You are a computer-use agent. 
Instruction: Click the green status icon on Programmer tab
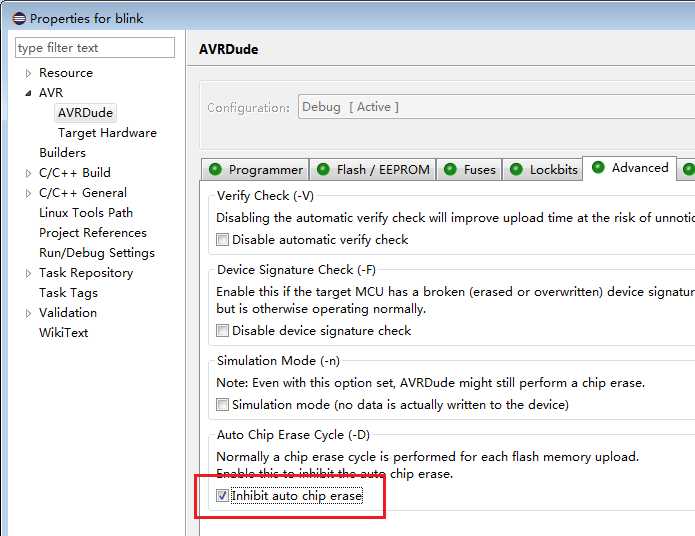click(x=215, y=169)
